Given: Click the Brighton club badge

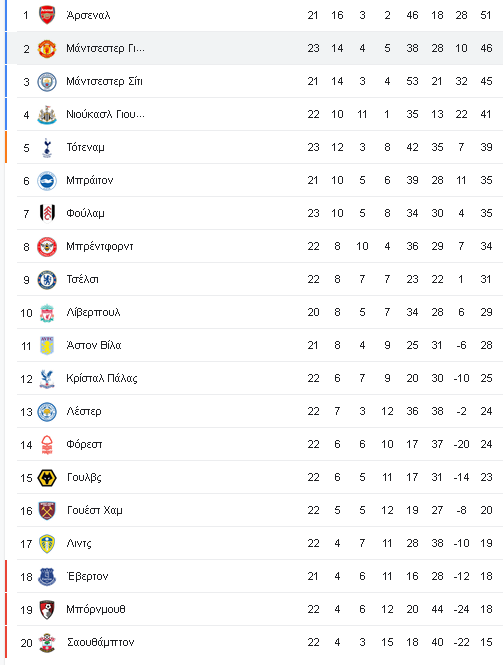Looking at the screenshot, I should [47, 181].
